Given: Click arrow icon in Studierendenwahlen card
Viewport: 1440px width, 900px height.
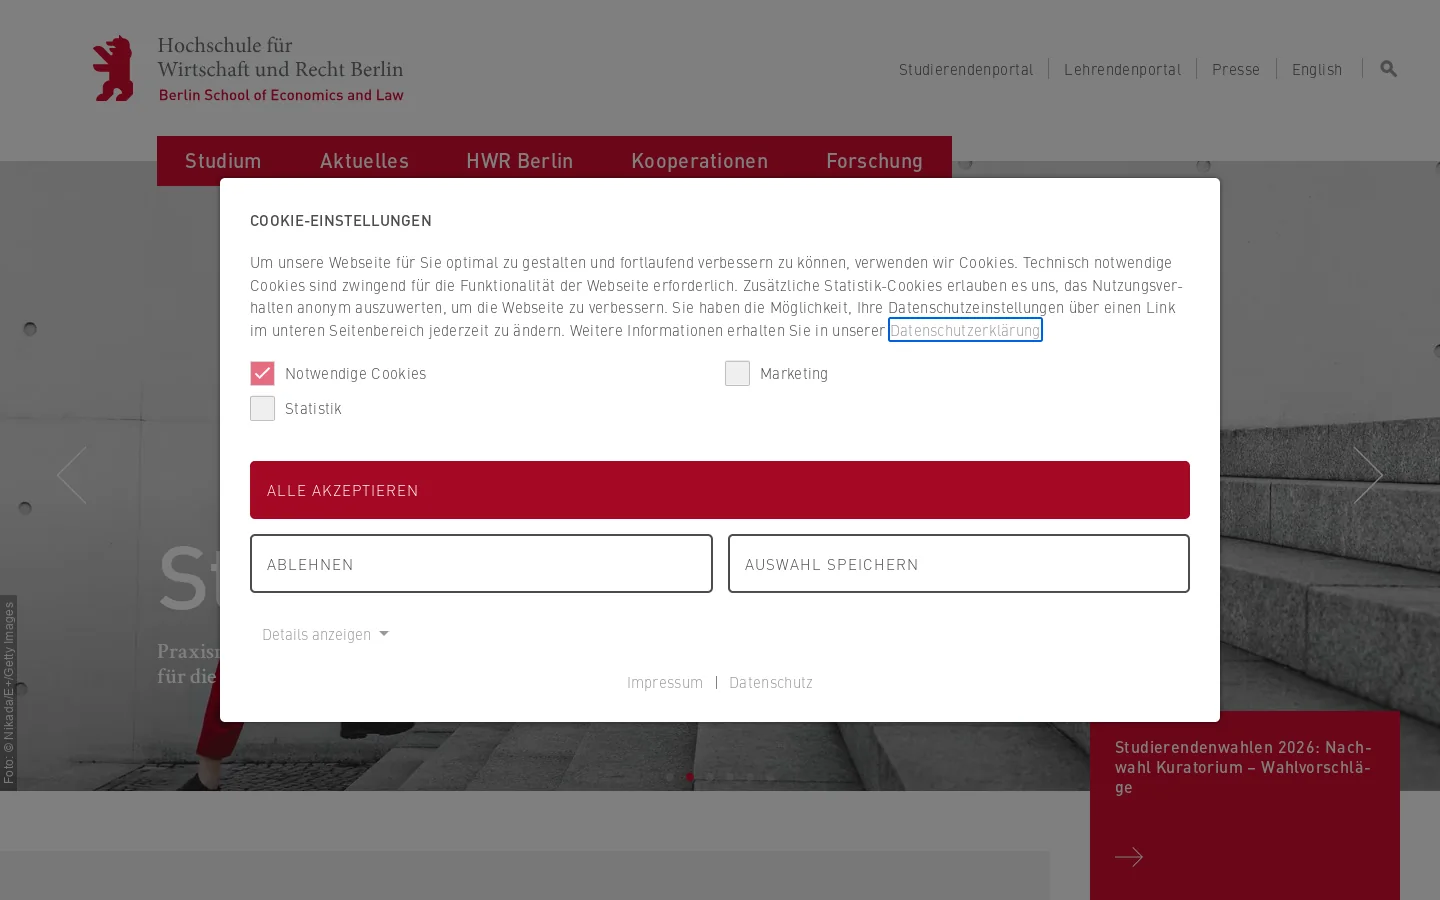Looking at the screenshot, I should (x=1129, y=857).
